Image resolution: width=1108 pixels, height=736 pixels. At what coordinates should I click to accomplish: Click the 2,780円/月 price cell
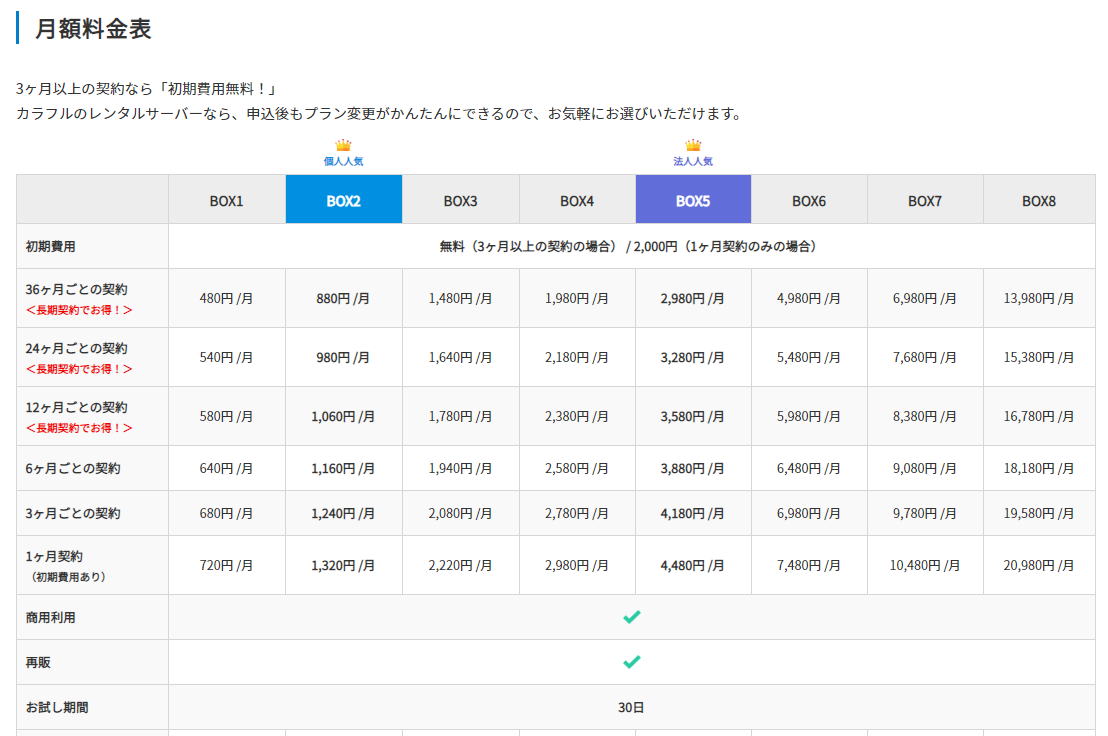[x=577, y=514]
